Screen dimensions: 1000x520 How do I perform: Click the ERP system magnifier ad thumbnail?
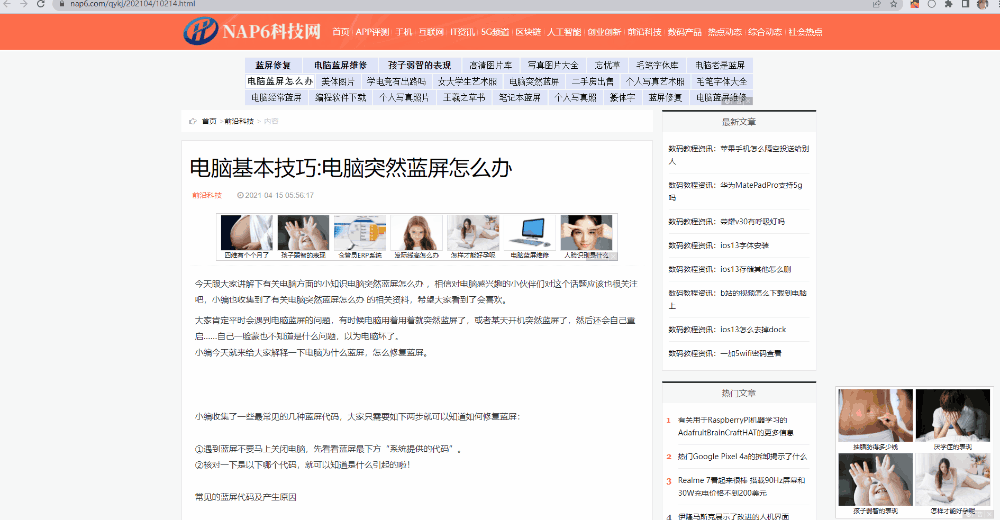(360, 232)
